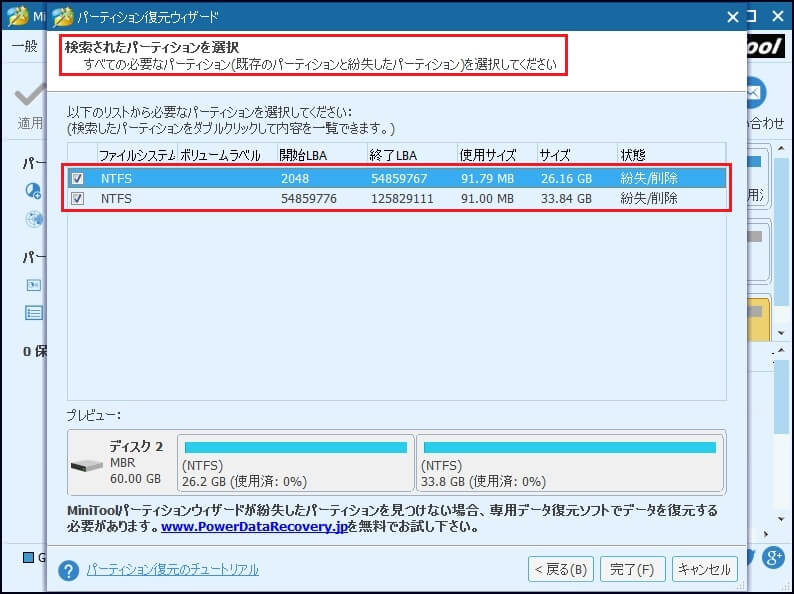
Task: Click the 戻る(B) back button
Action: (560, 570)
